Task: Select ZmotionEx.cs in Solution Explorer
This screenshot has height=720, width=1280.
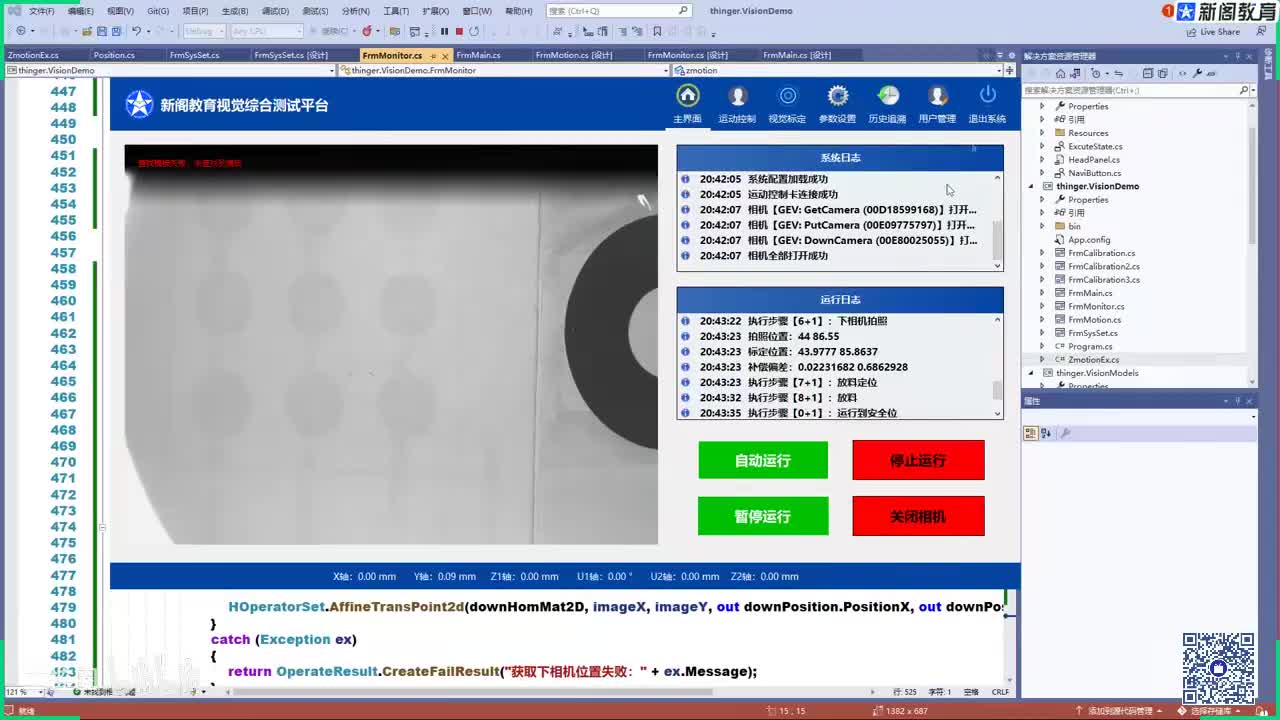Action: pos(1093,359)
